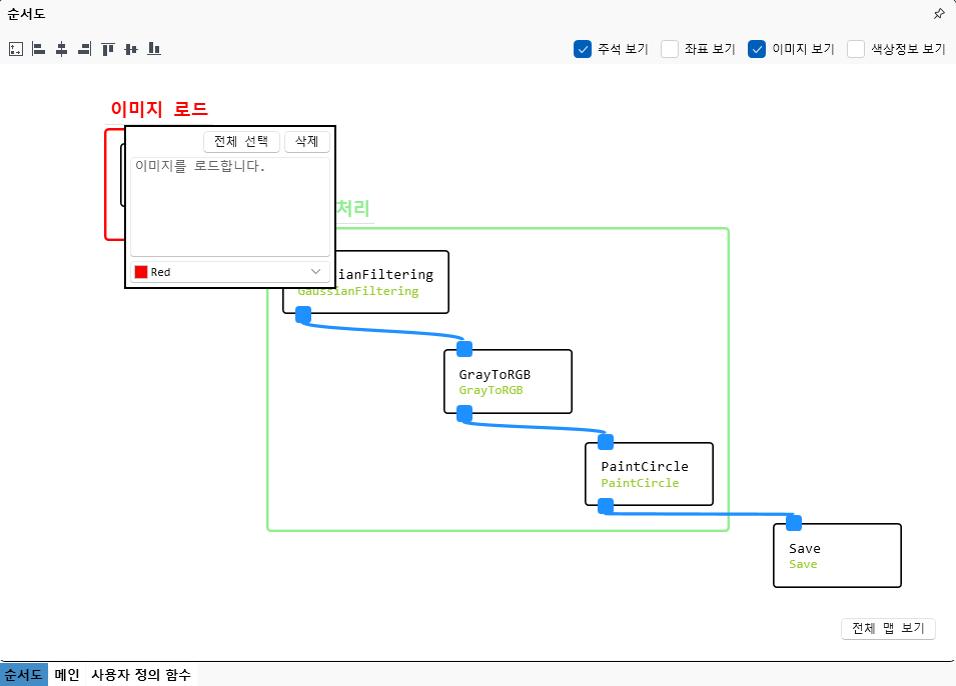Align selected nodes to the left
The width and height of the screenshot is (956, 686).
pyautogui.click(x=38, y=49)
